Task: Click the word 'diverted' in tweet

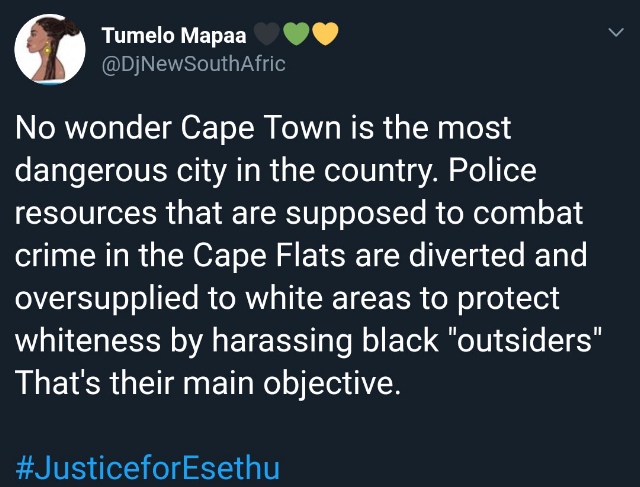Action: click(x=467, y=255)
